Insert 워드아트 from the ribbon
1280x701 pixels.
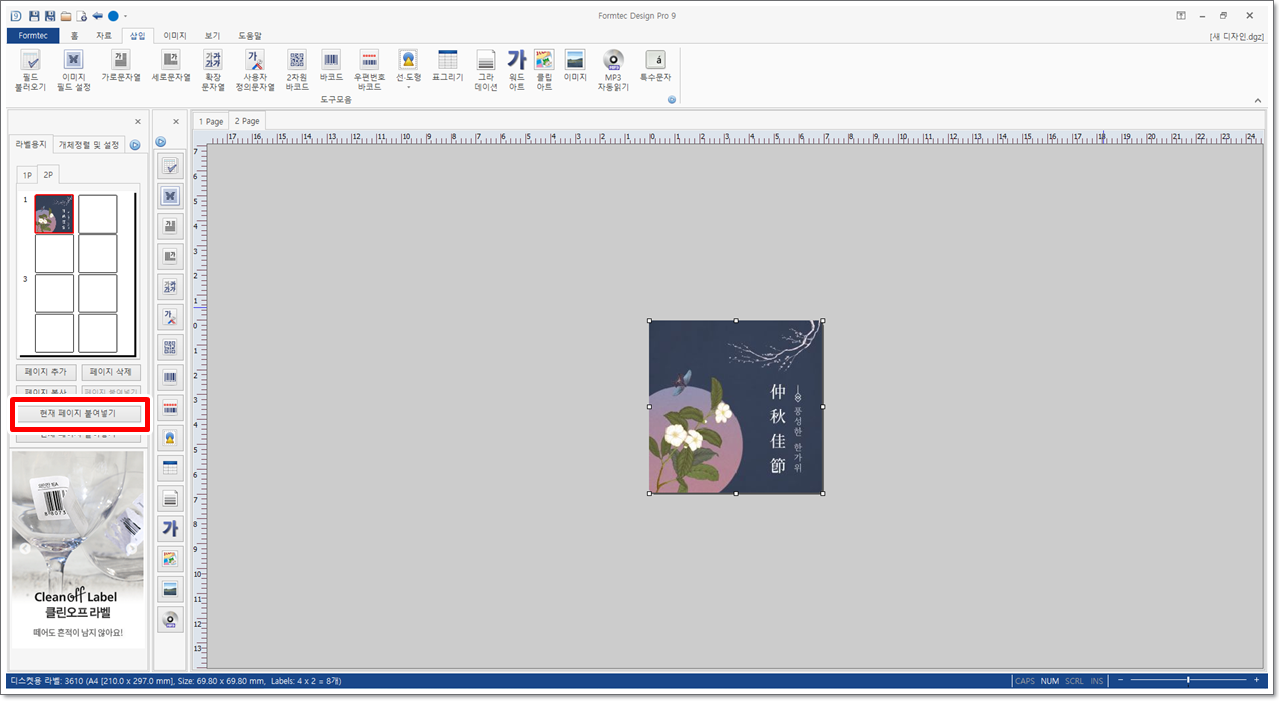coord(516,70)
